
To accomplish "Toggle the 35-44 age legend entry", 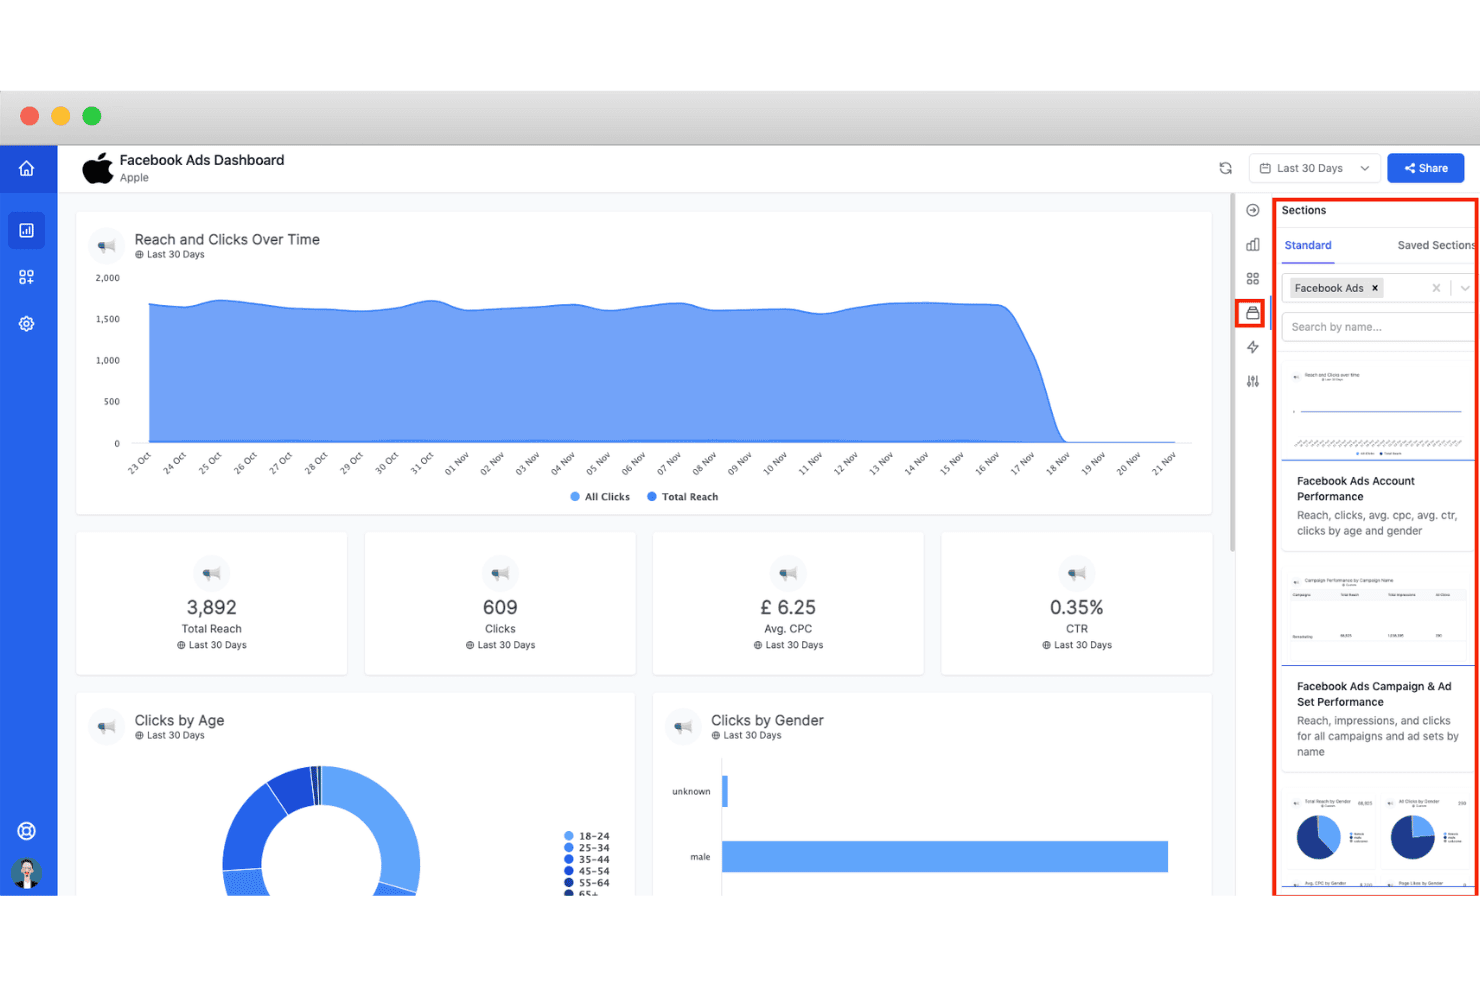I will [x=587, y=860].
